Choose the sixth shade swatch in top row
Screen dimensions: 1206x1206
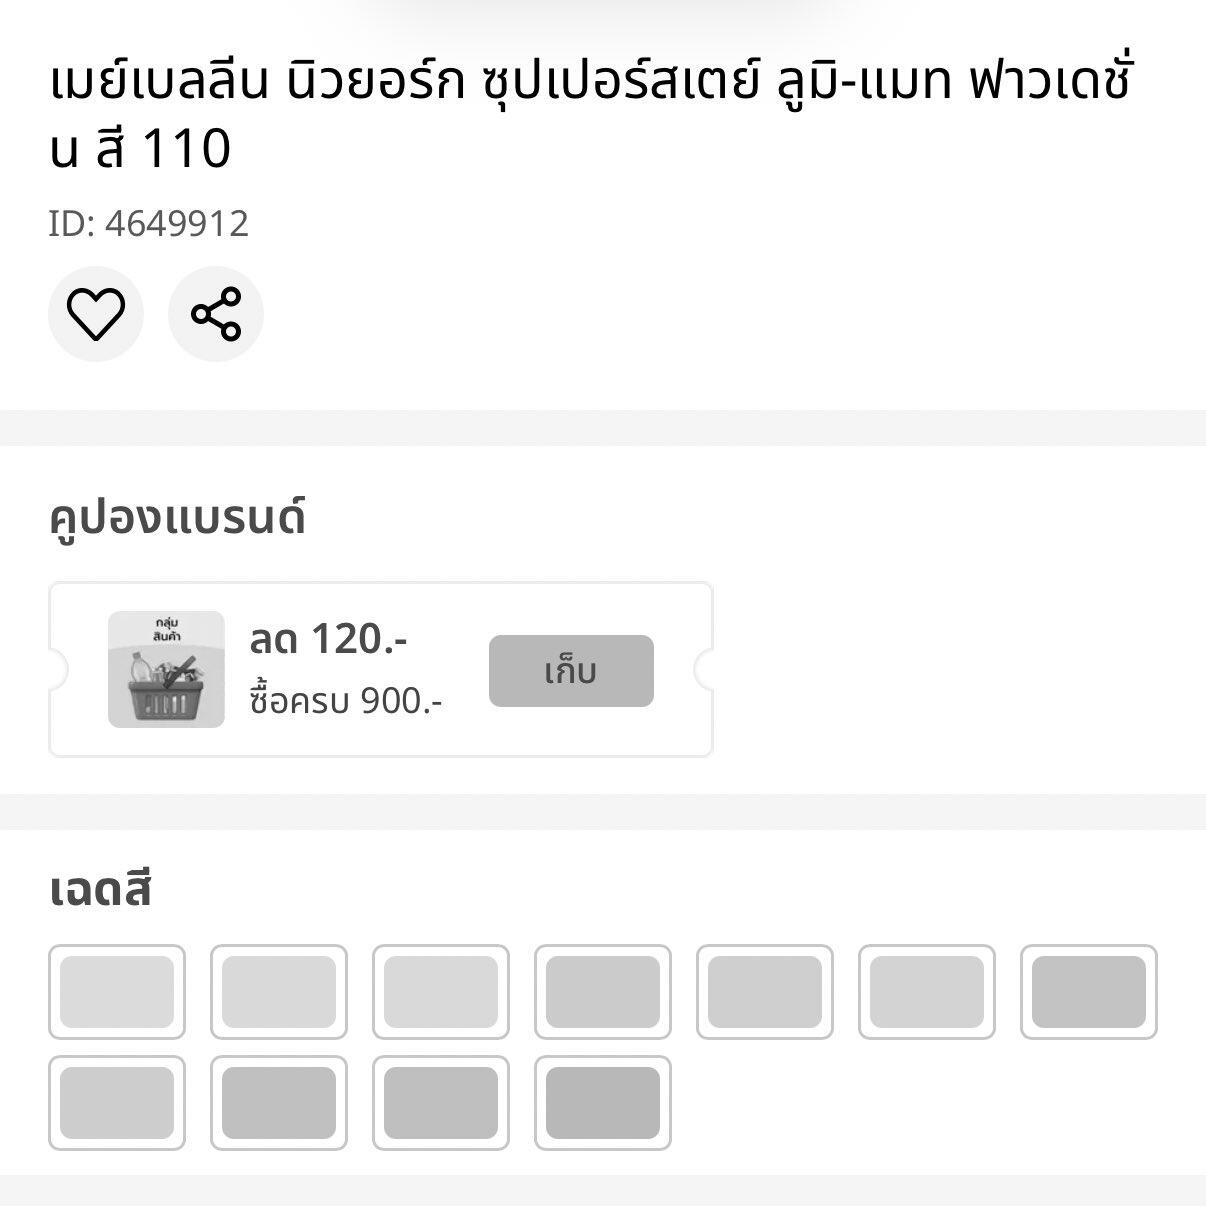[927, 992]
